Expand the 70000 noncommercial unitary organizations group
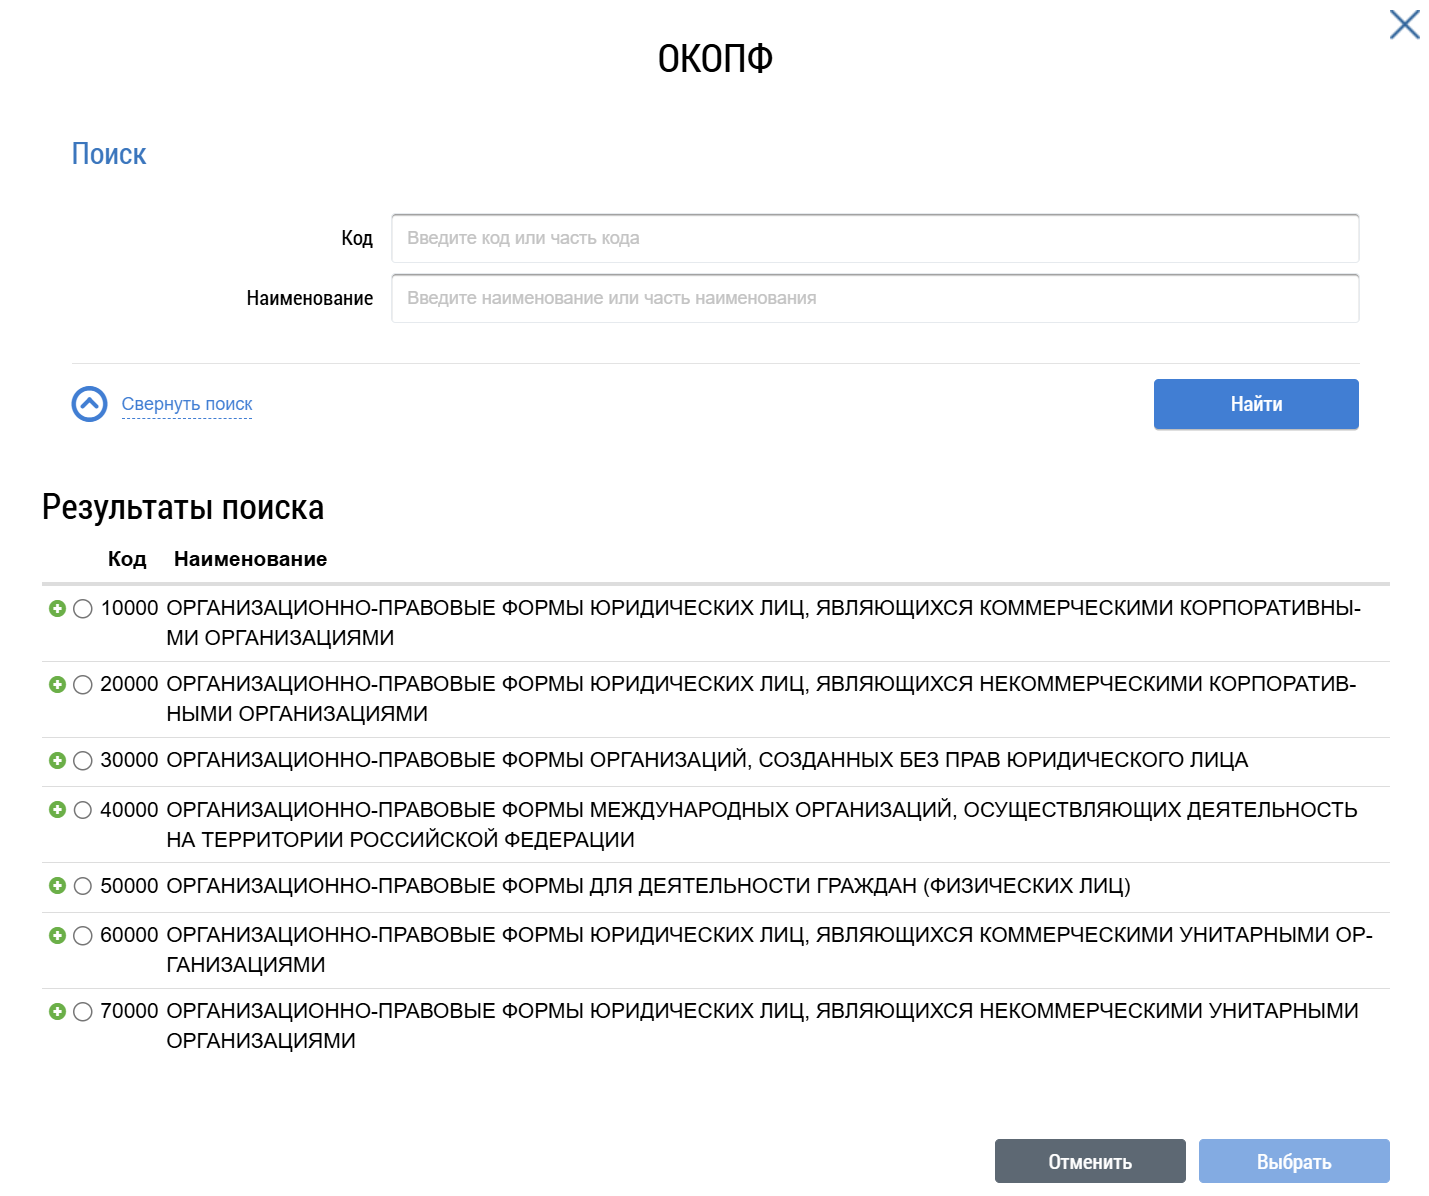The width and height of the screenshot is (1429, 1196). [57, 1011]
